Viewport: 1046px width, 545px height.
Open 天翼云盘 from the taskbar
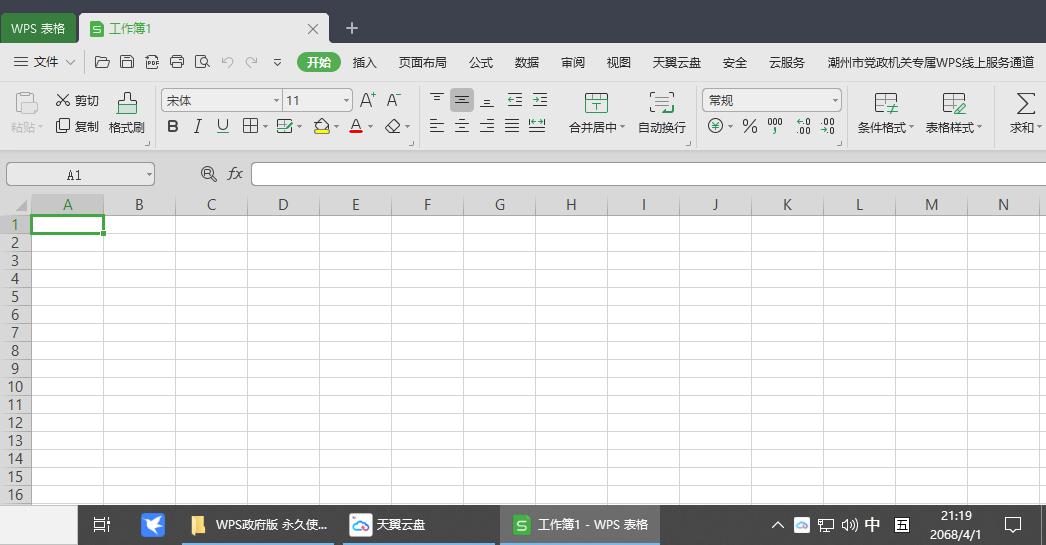[x=418, y=524]
